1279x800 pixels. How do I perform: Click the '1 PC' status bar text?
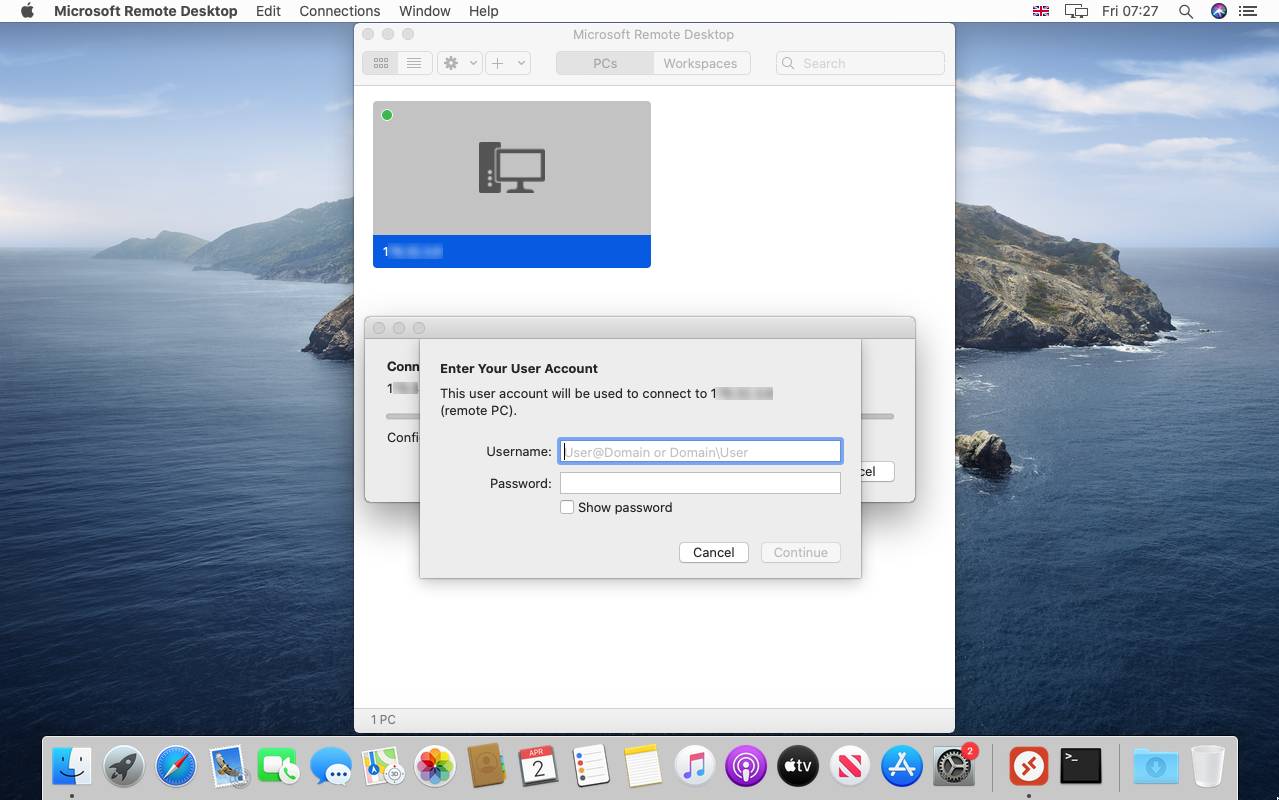click(x=383, y=719)
